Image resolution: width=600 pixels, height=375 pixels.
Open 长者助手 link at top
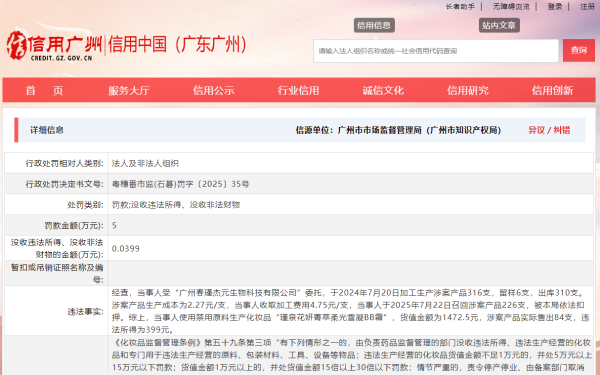(x=460, y=7)
